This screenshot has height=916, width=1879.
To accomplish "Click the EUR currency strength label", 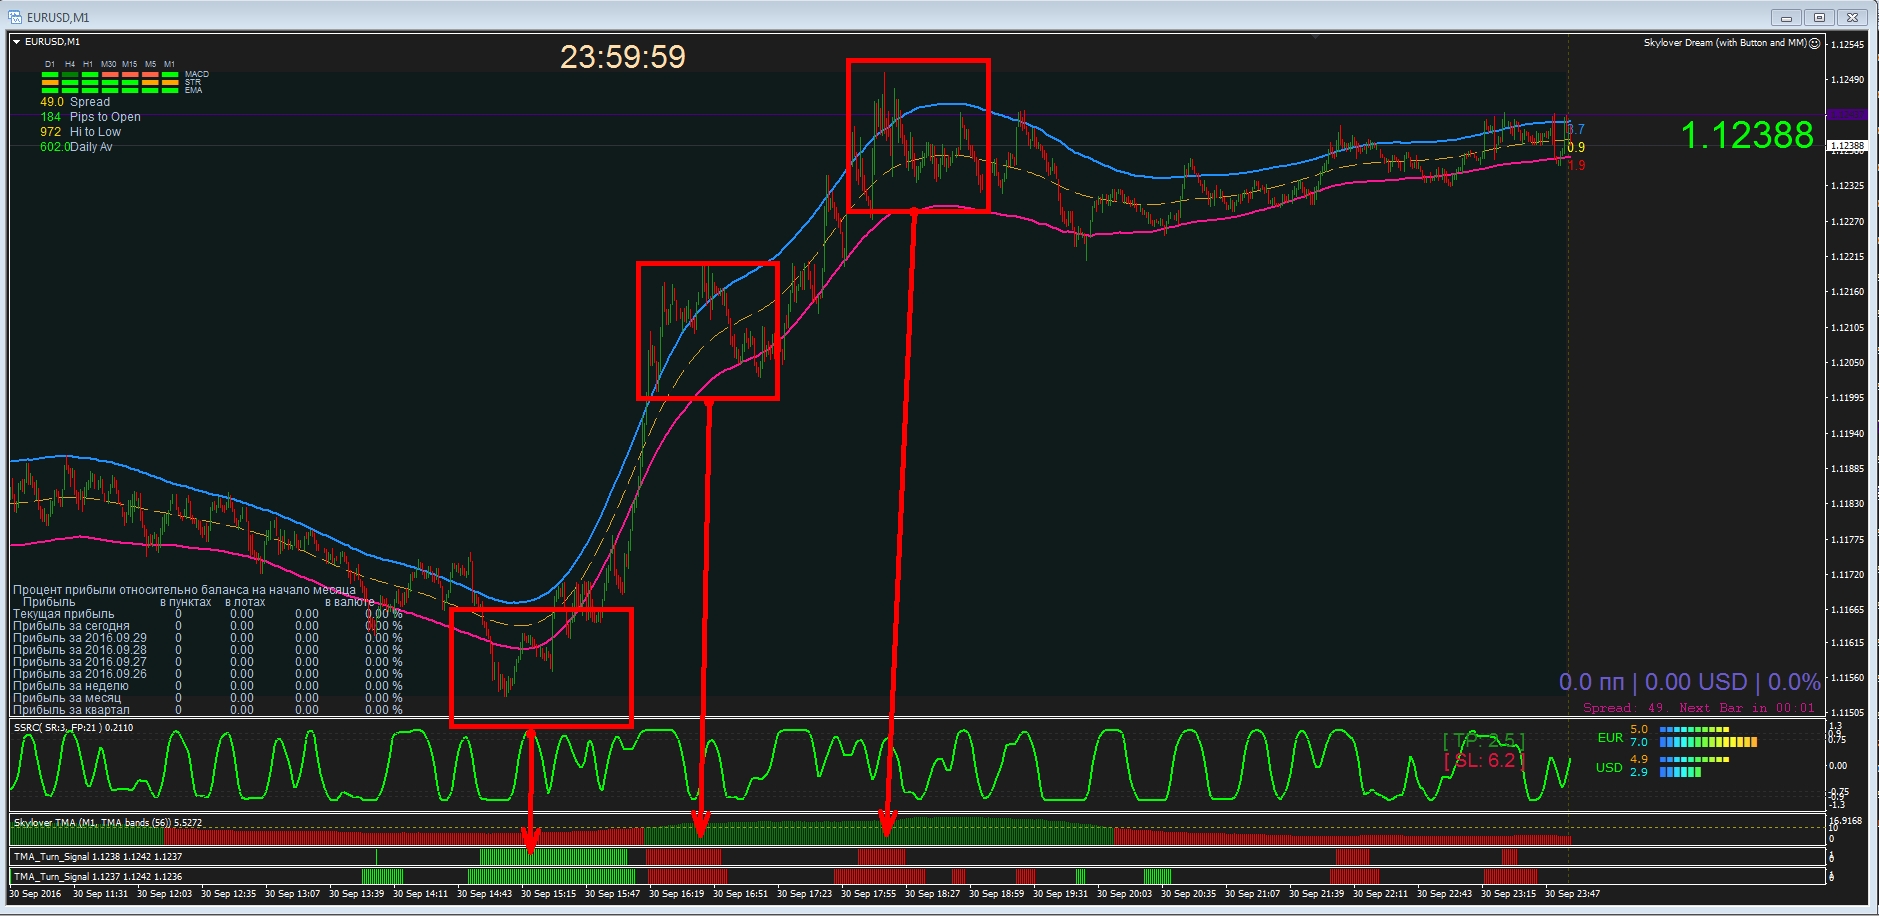I will point(1610,738).
